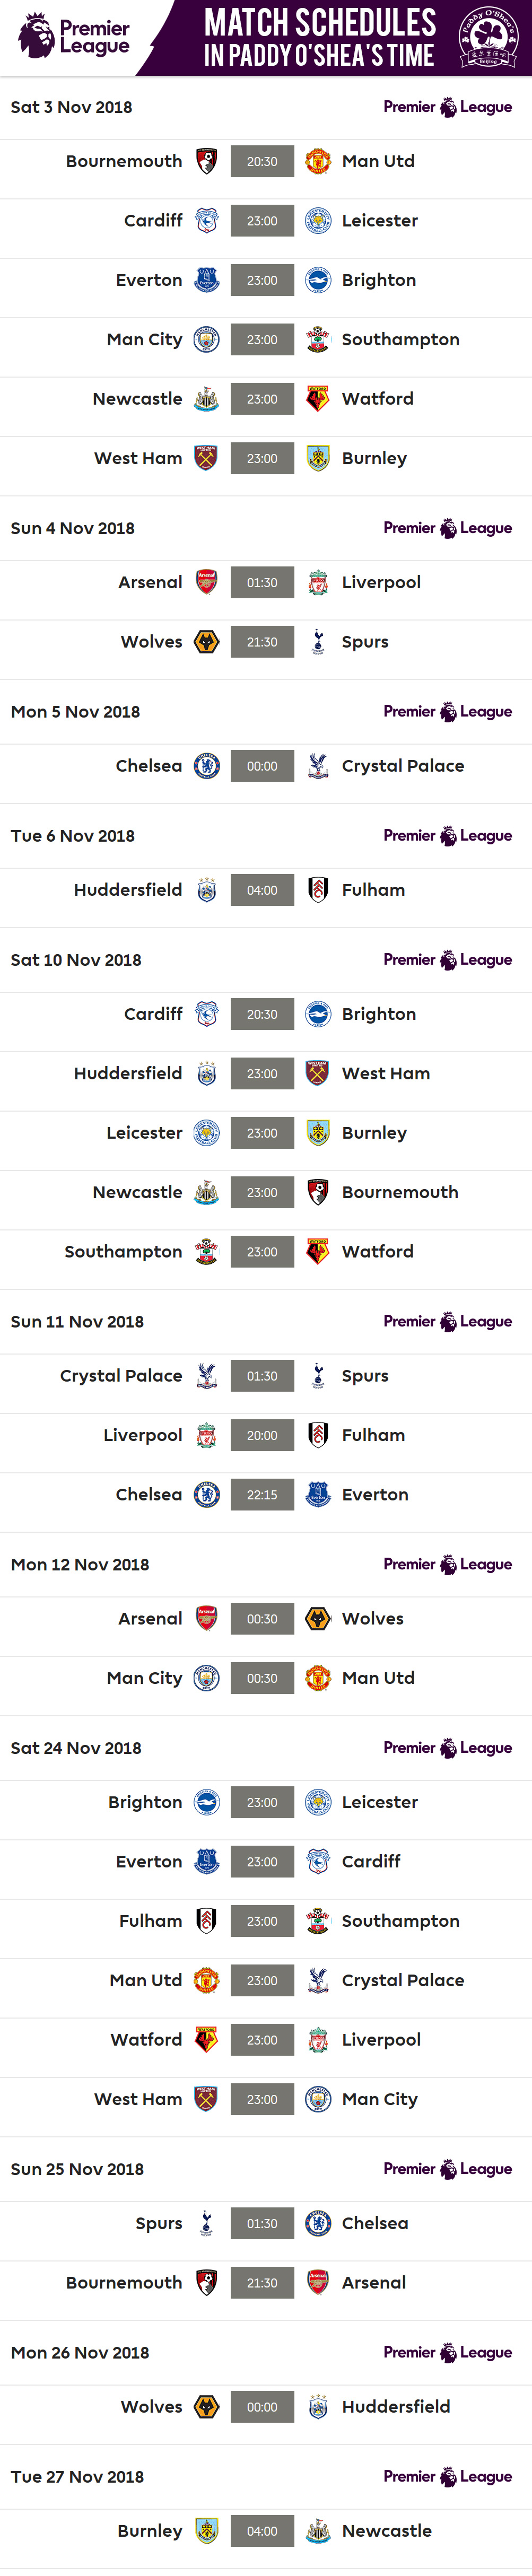The height and width of the screenshot is (2576, 532).
Task: Click Man Utd crest in Man City vs Man Utd row
Action: 318,1678
